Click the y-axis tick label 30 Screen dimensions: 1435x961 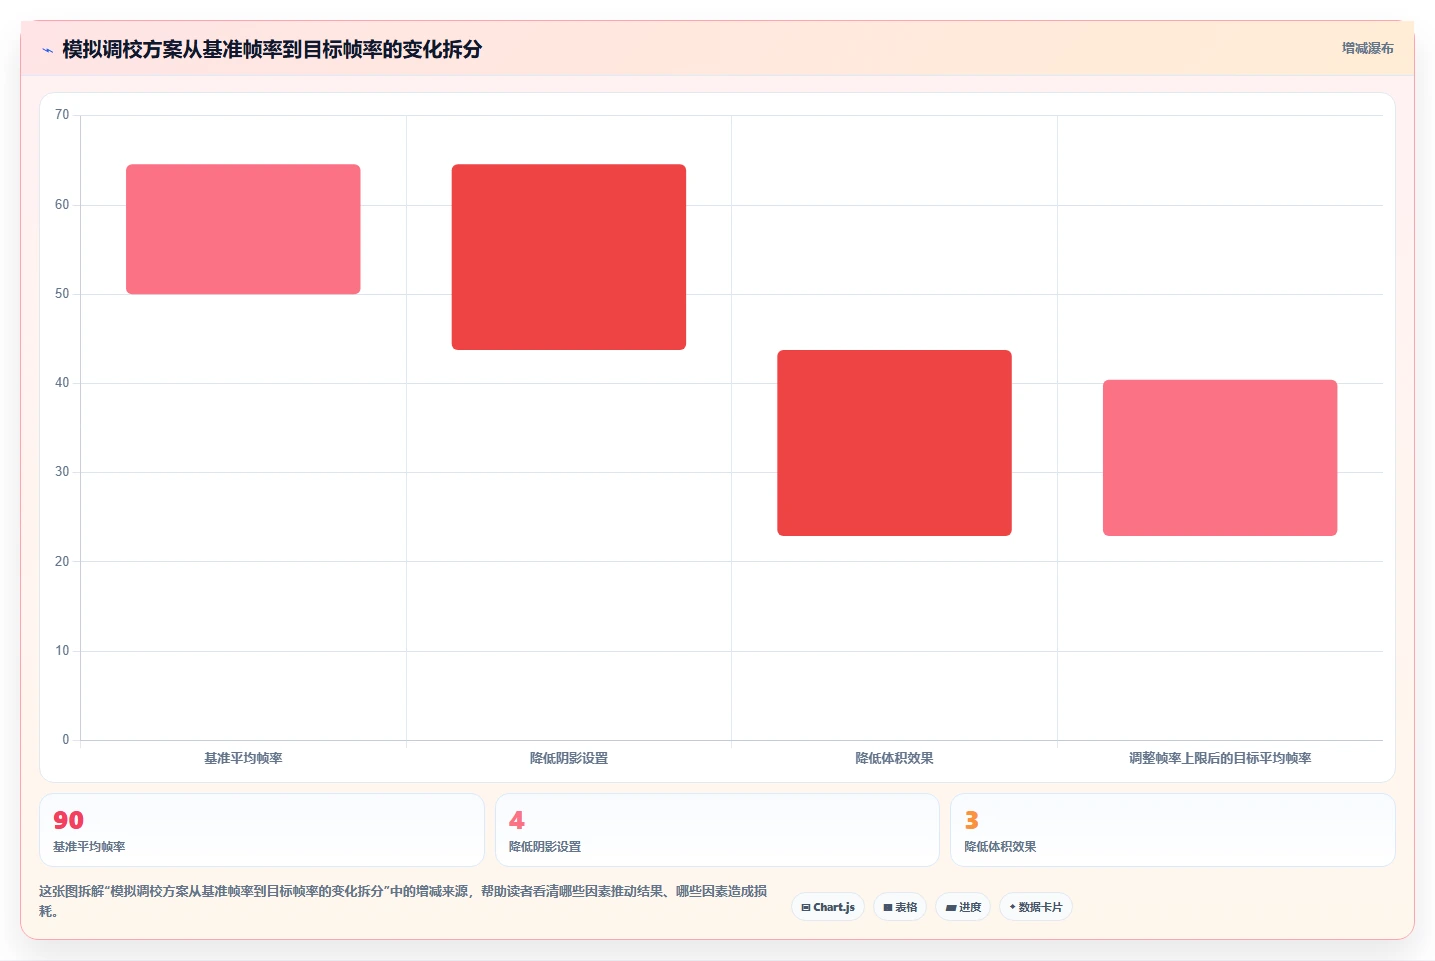[62, 472]
